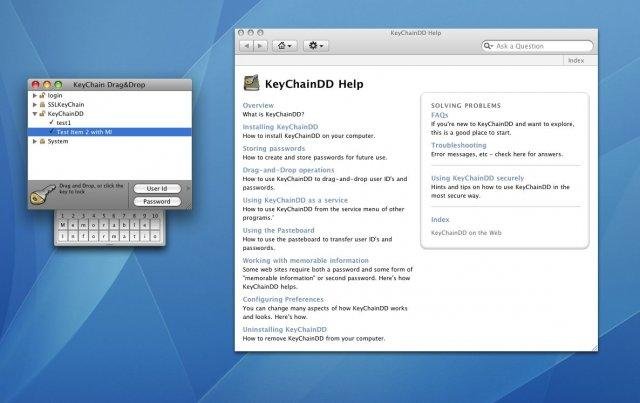Open Using KeyChainDD securely link
The image size is (640, 403).
pos(478,178)
